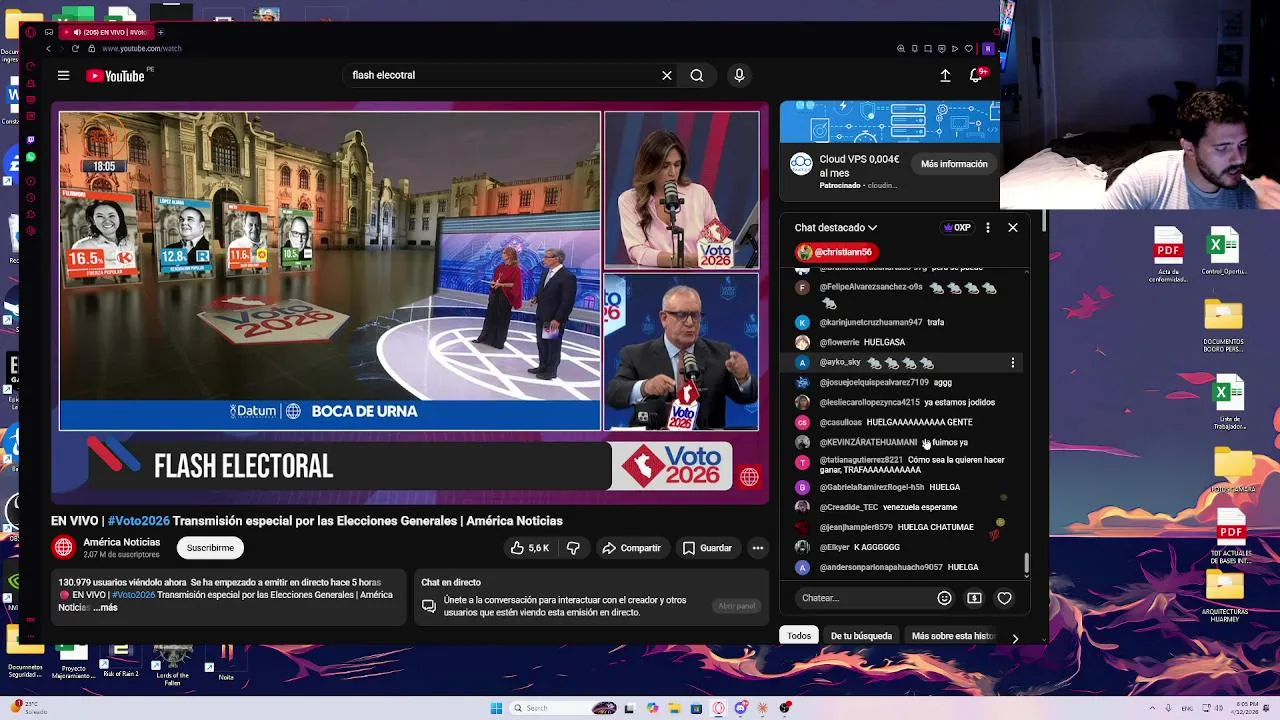Dislike the video with thumbs-down
The image size is (1280, 720).
[573, 548]
